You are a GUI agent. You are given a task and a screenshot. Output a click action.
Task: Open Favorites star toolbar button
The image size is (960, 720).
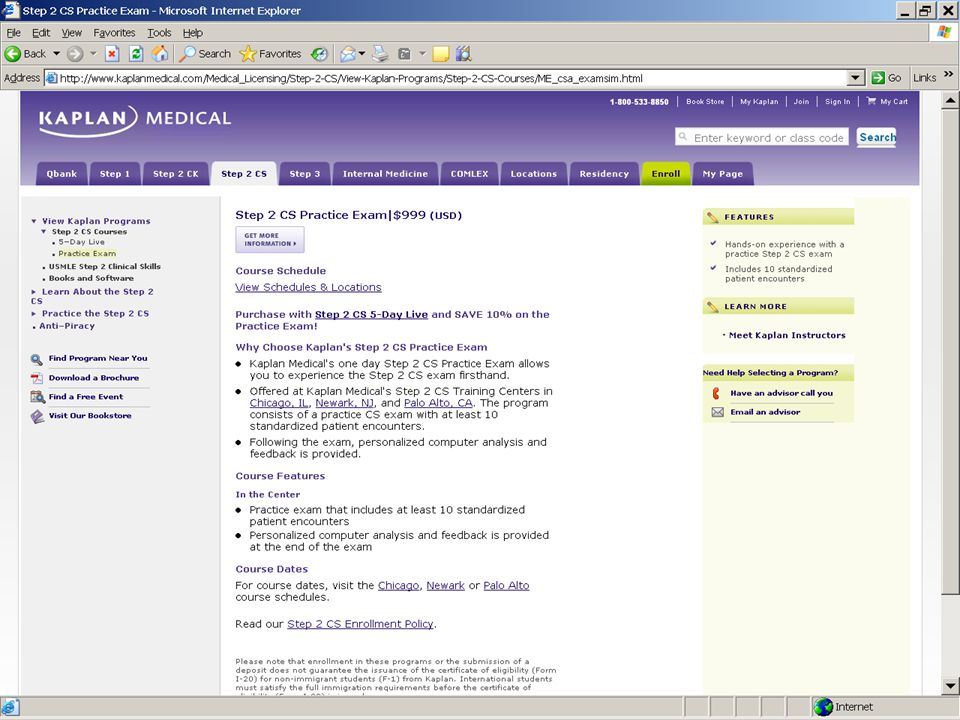[x=271, y=54]
